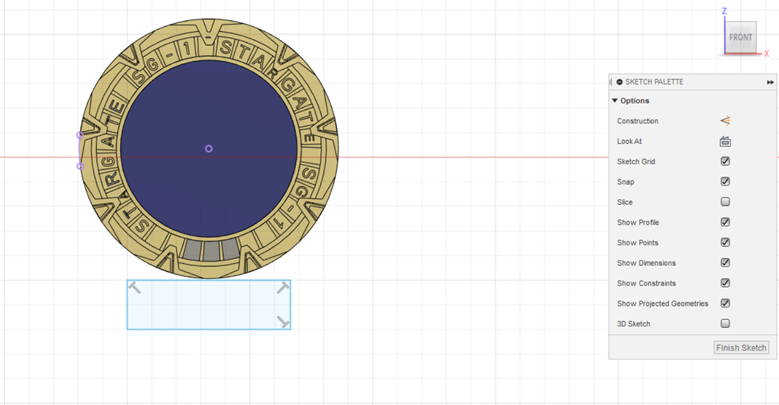Click the Look At icon
Viewport: 779px width, 405px height.
[725, 142]
